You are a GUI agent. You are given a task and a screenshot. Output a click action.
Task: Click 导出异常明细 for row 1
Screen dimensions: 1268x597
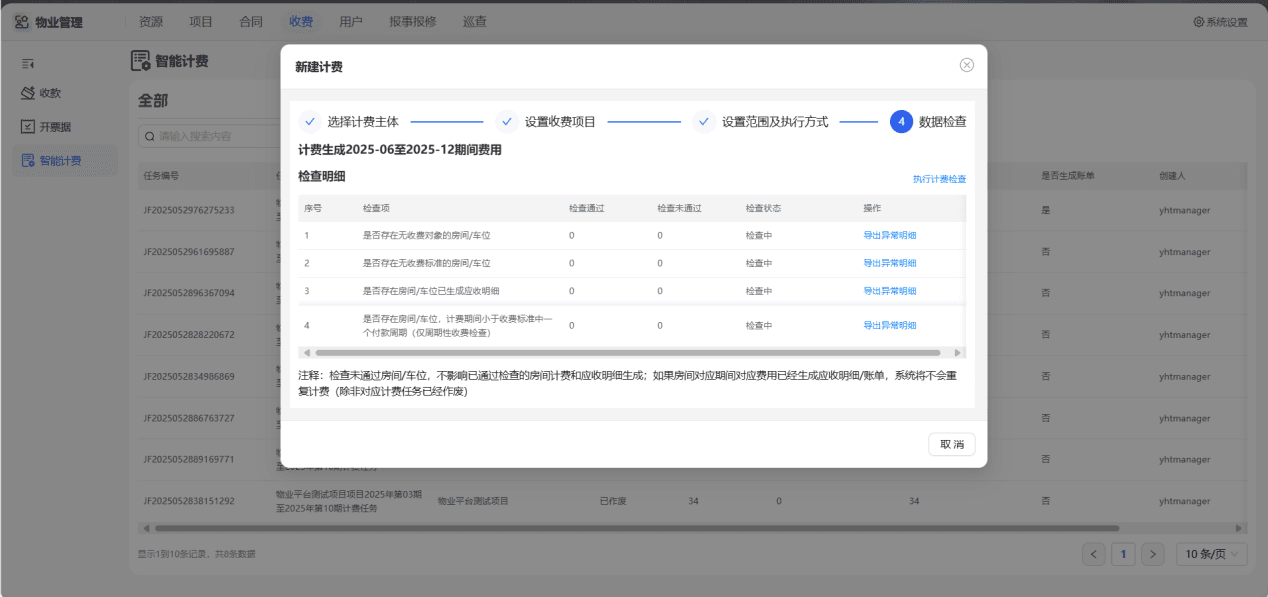pyautogui.click(x=890, y=236)
